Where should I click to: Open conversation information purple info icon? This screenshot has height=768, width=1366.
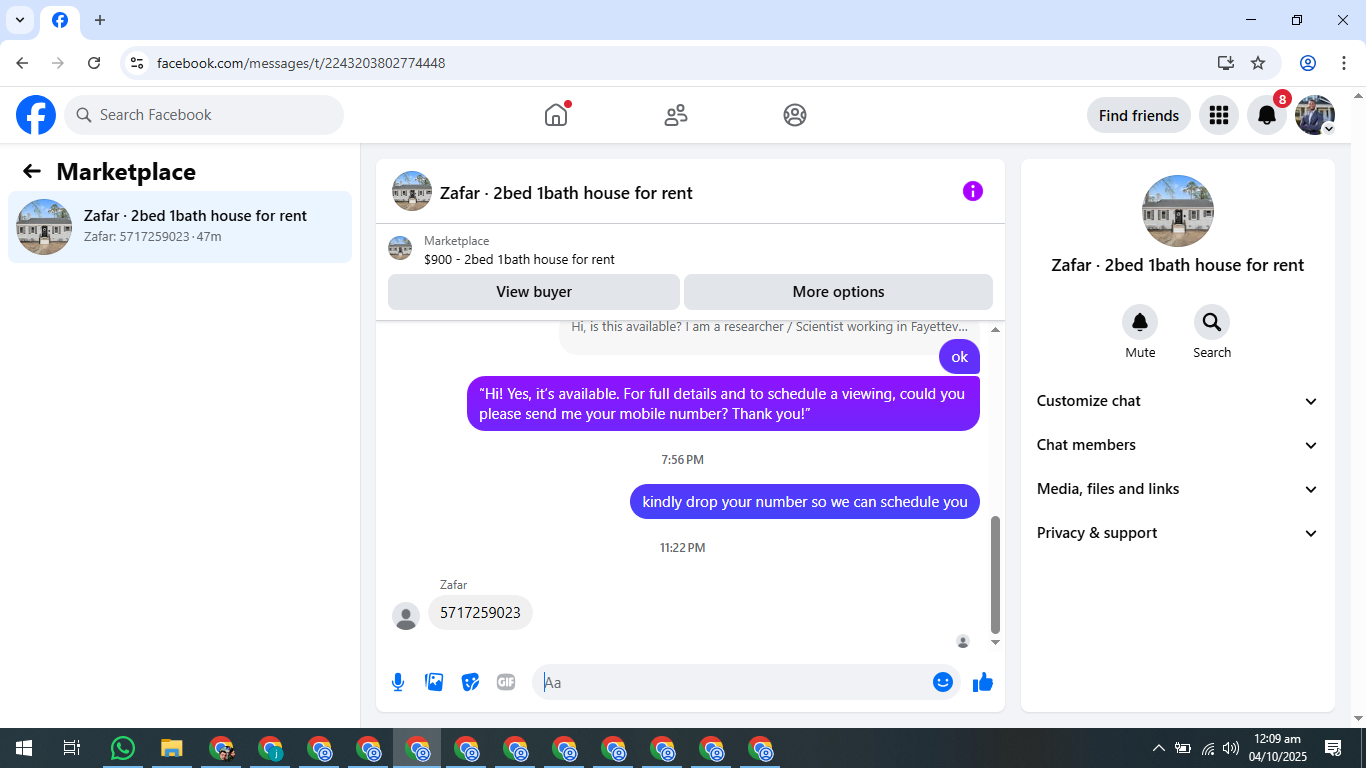pyautogui.click(x=973, y=191)
